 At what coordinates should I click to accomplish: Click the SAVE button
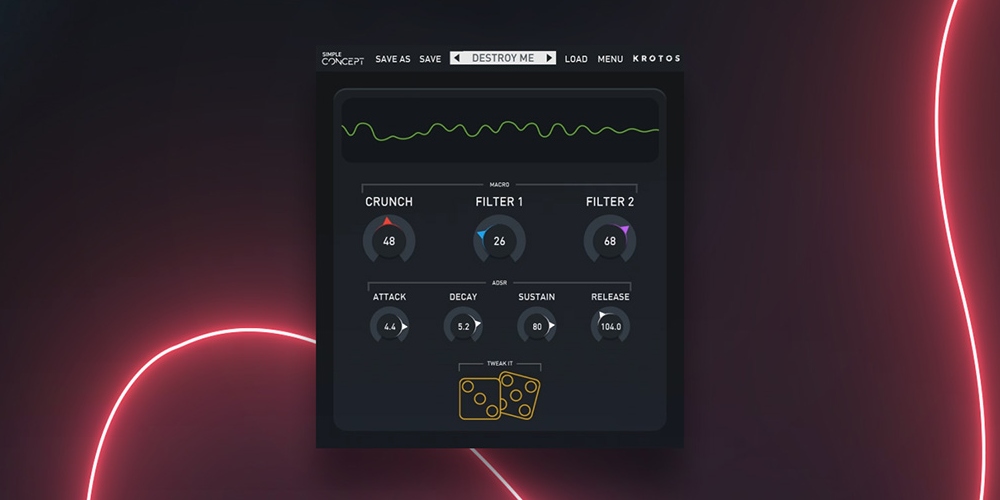pos(430,59)
